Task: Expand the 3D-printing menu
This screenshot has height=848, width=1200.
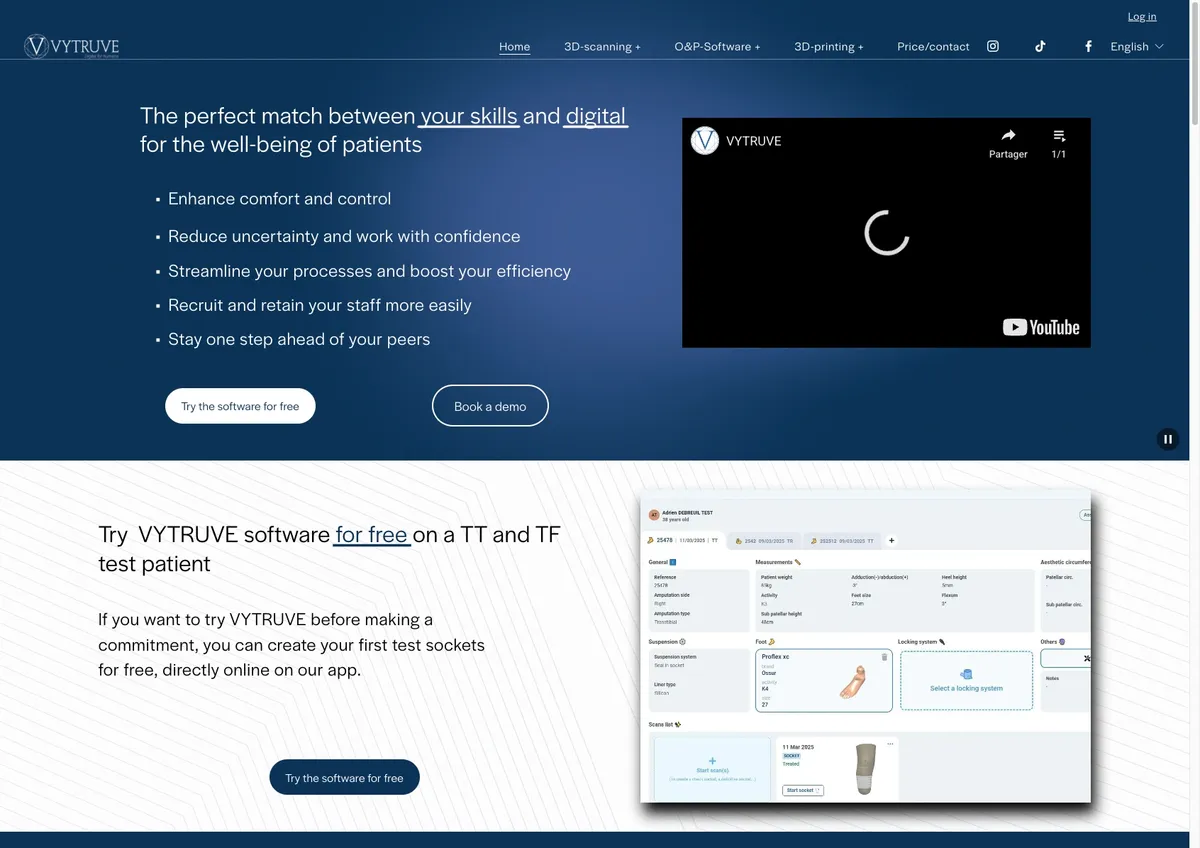Action: (x=829, y=46)
